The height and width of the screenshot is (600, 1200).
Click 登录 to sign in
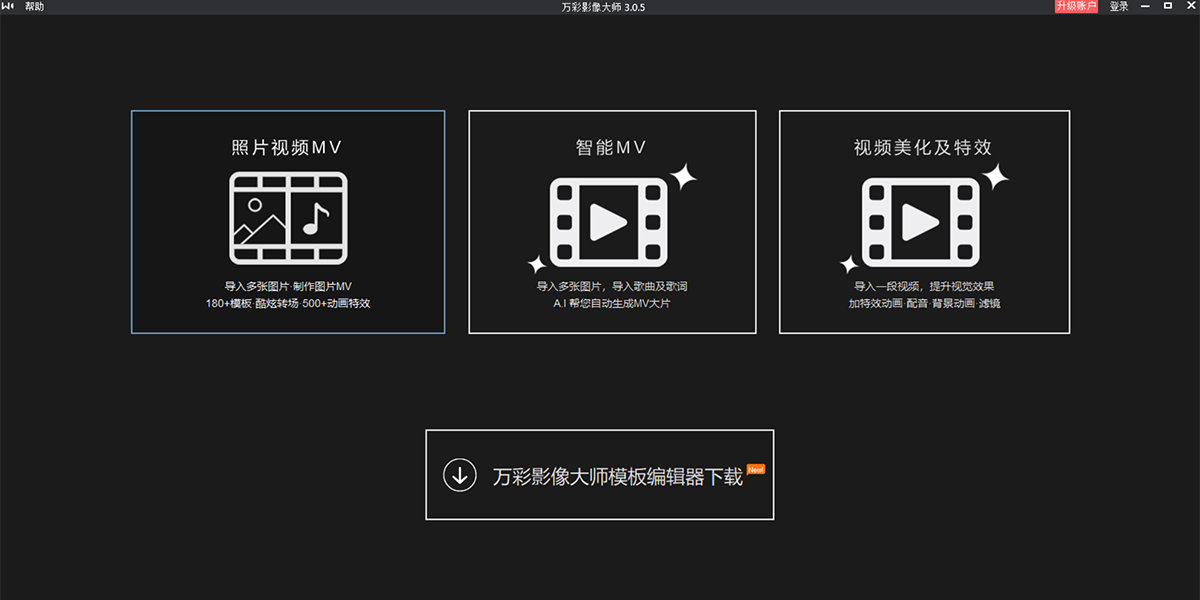tap(1119, 6)
